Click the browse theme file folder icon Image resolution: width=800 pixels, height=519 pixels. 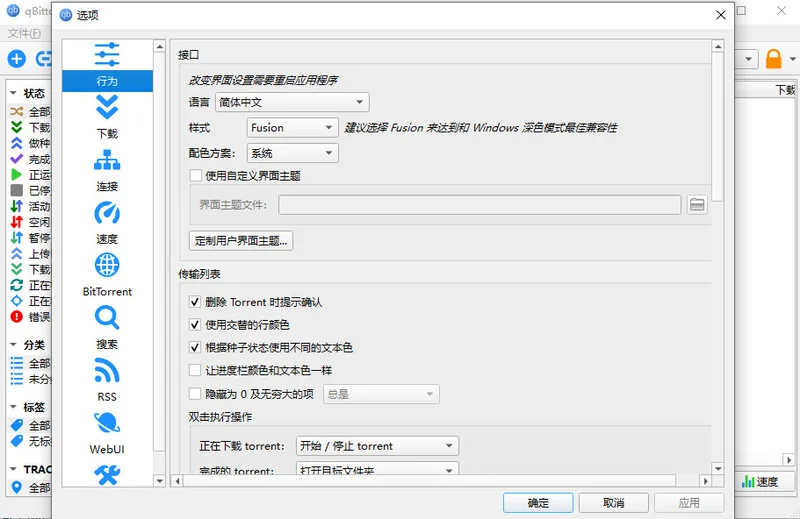[697, 205]
